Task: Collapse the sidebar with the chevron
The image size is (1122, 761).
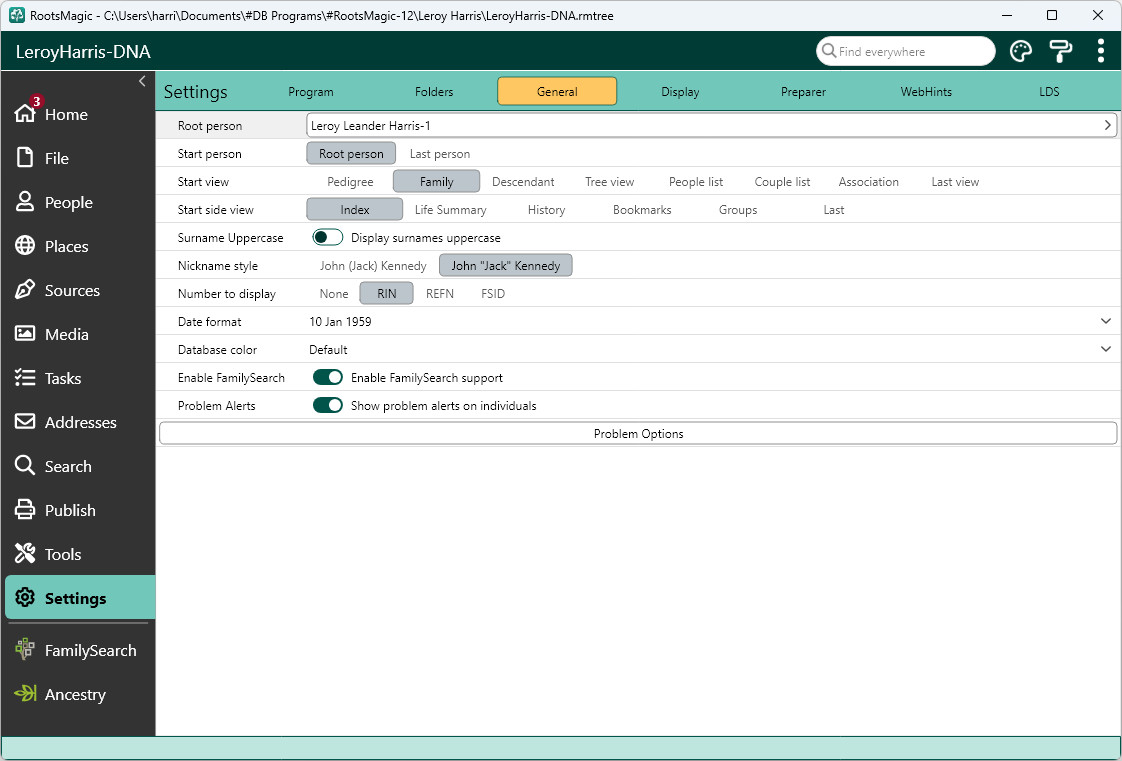Action: [142, 81]
